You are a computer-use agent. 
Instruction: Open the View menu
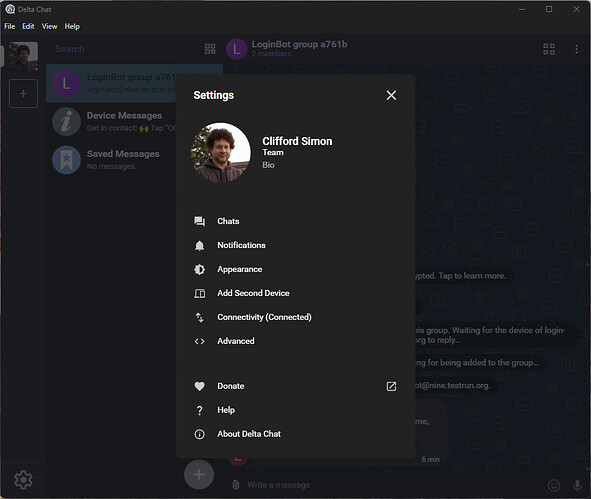point(49,26)
